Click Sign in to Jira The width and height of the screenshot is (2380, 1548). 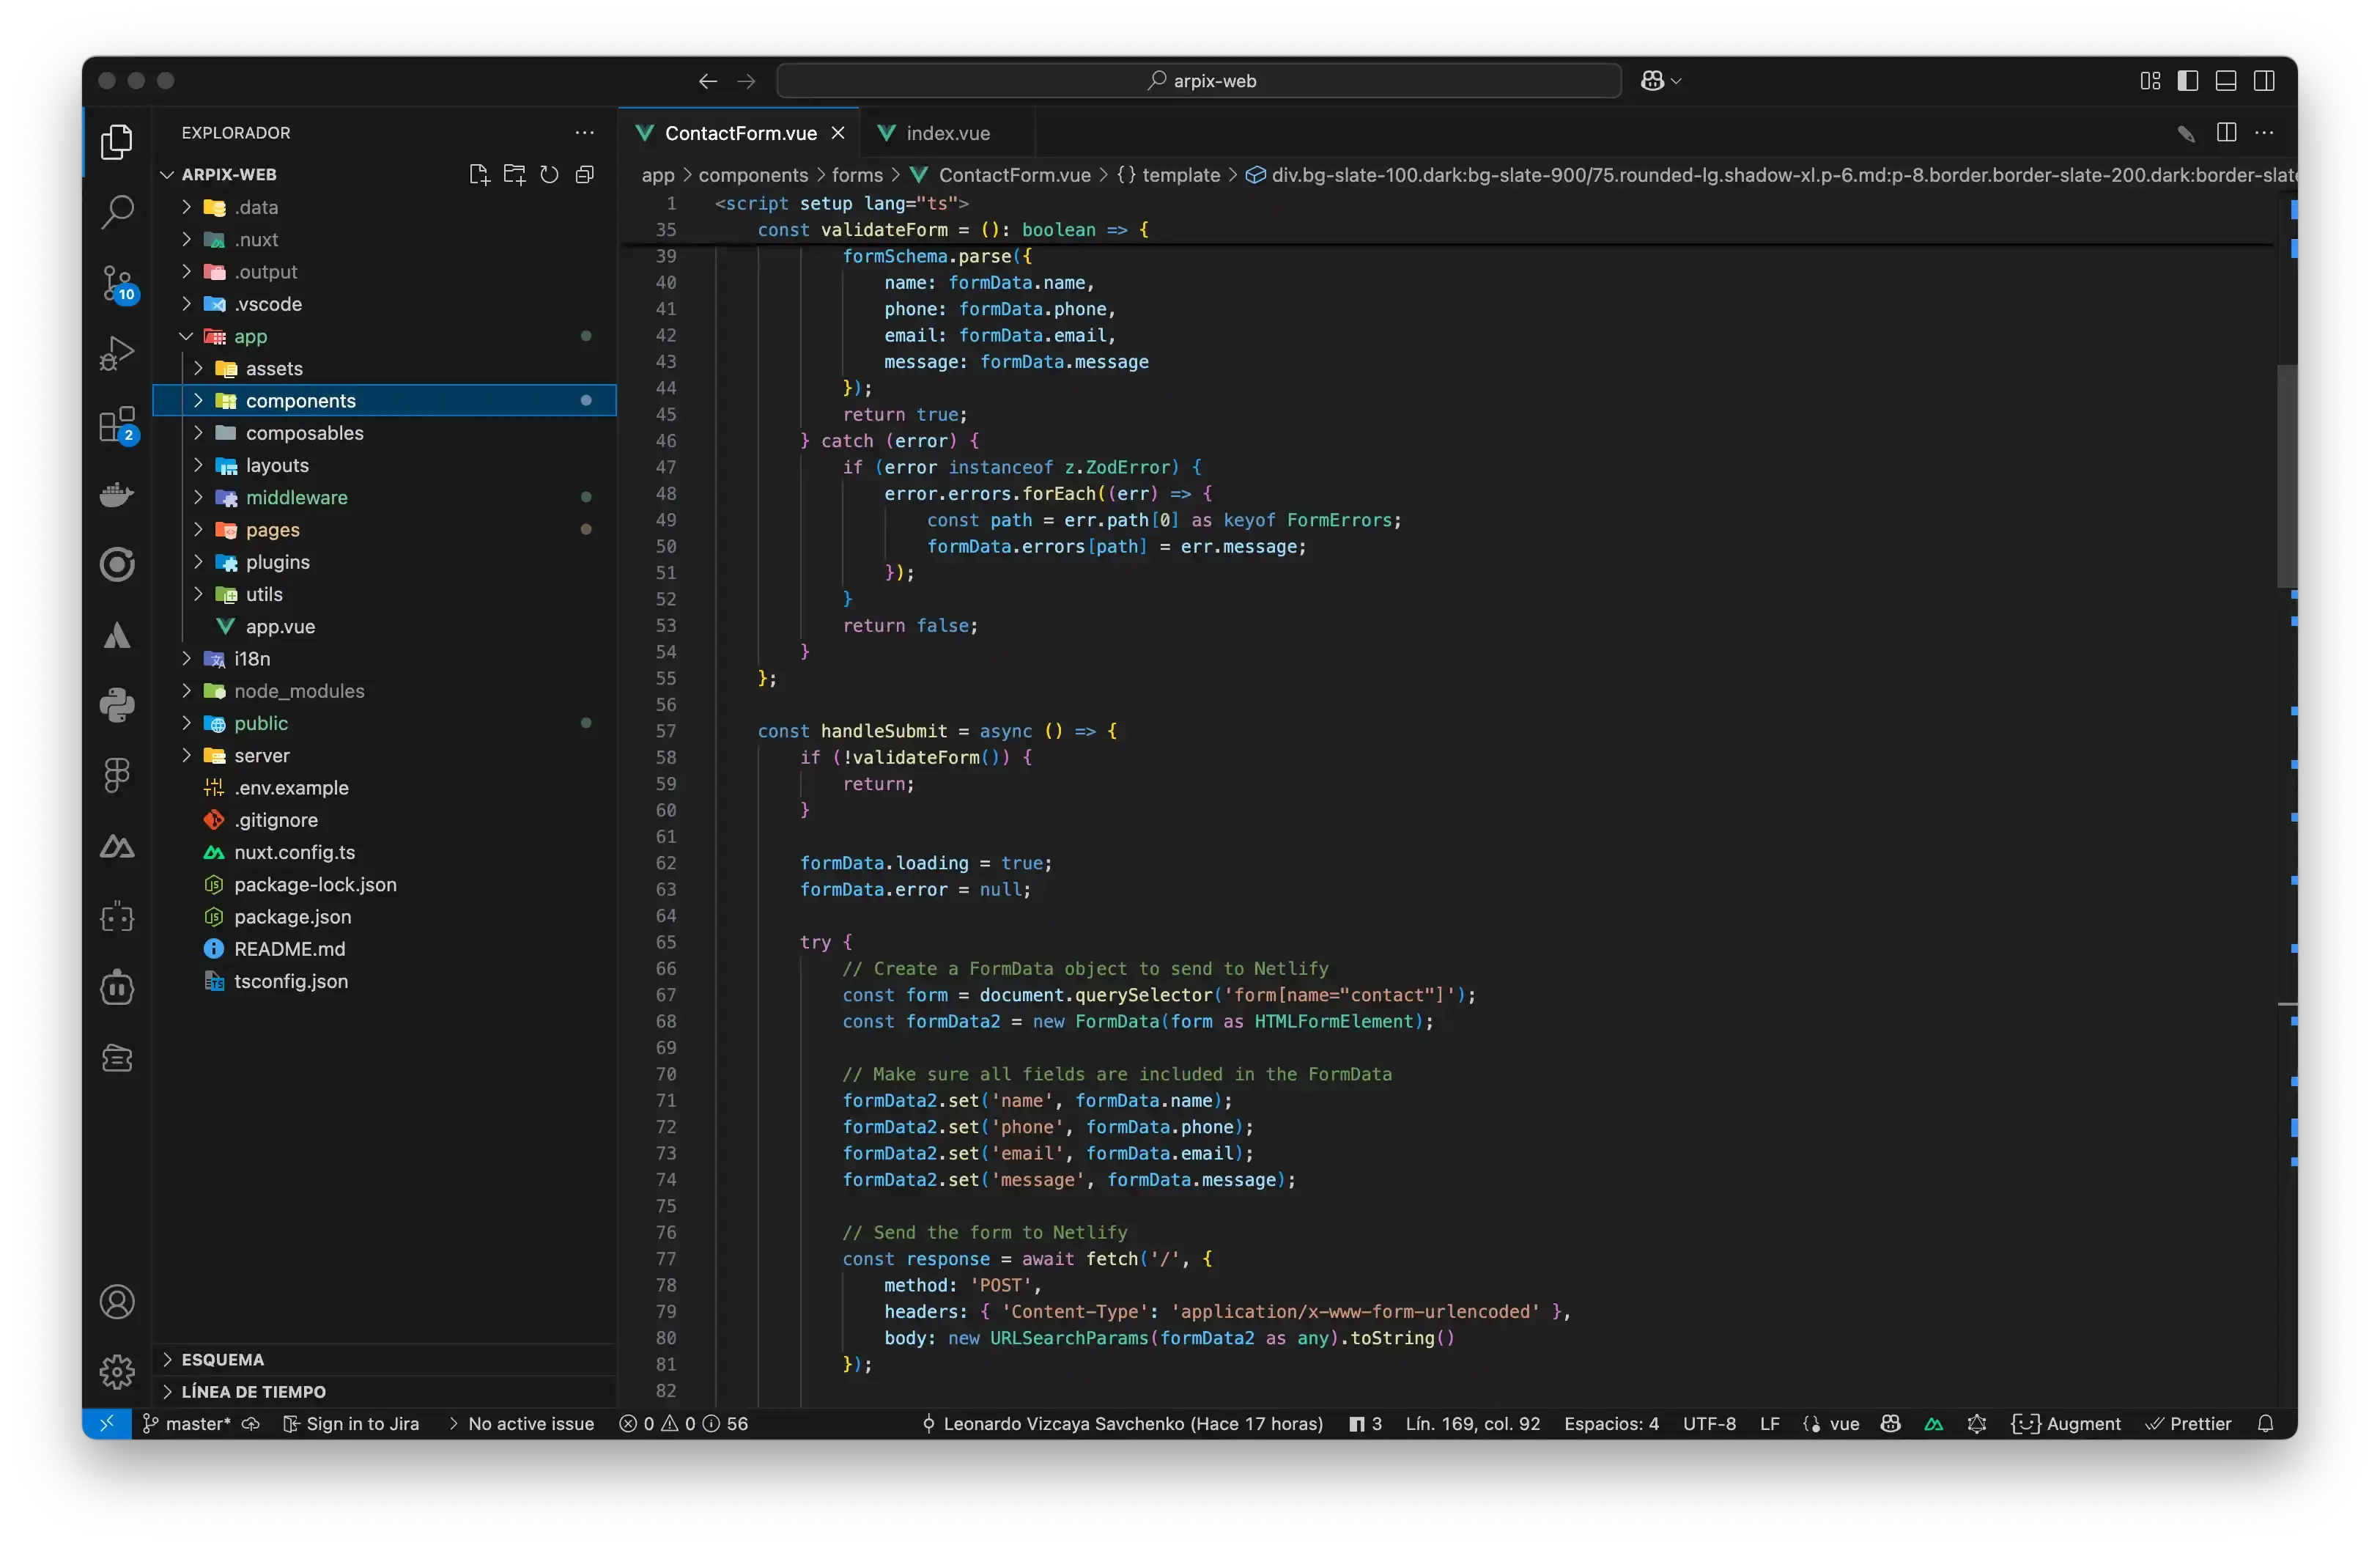click(351, 1423)
